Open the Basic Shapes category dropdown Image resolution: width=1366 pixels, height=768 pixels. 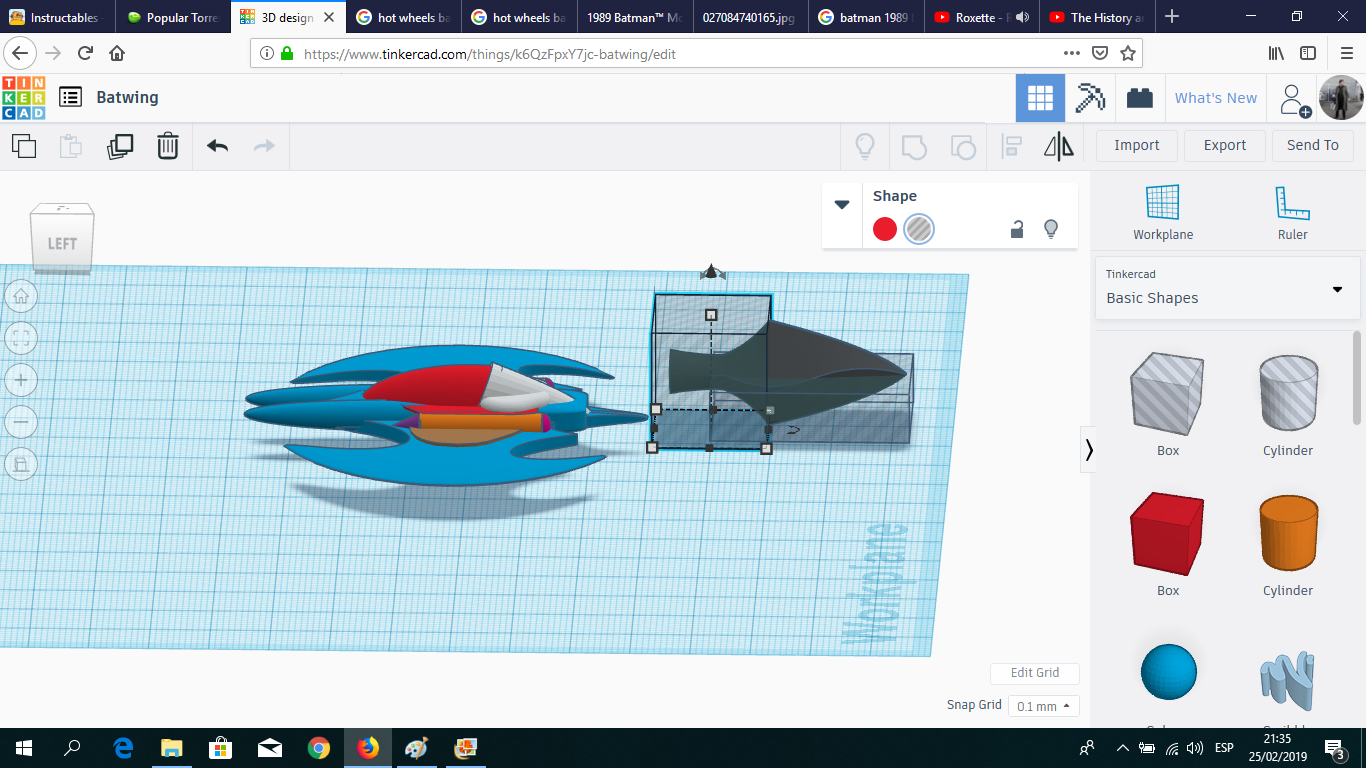1227,288
